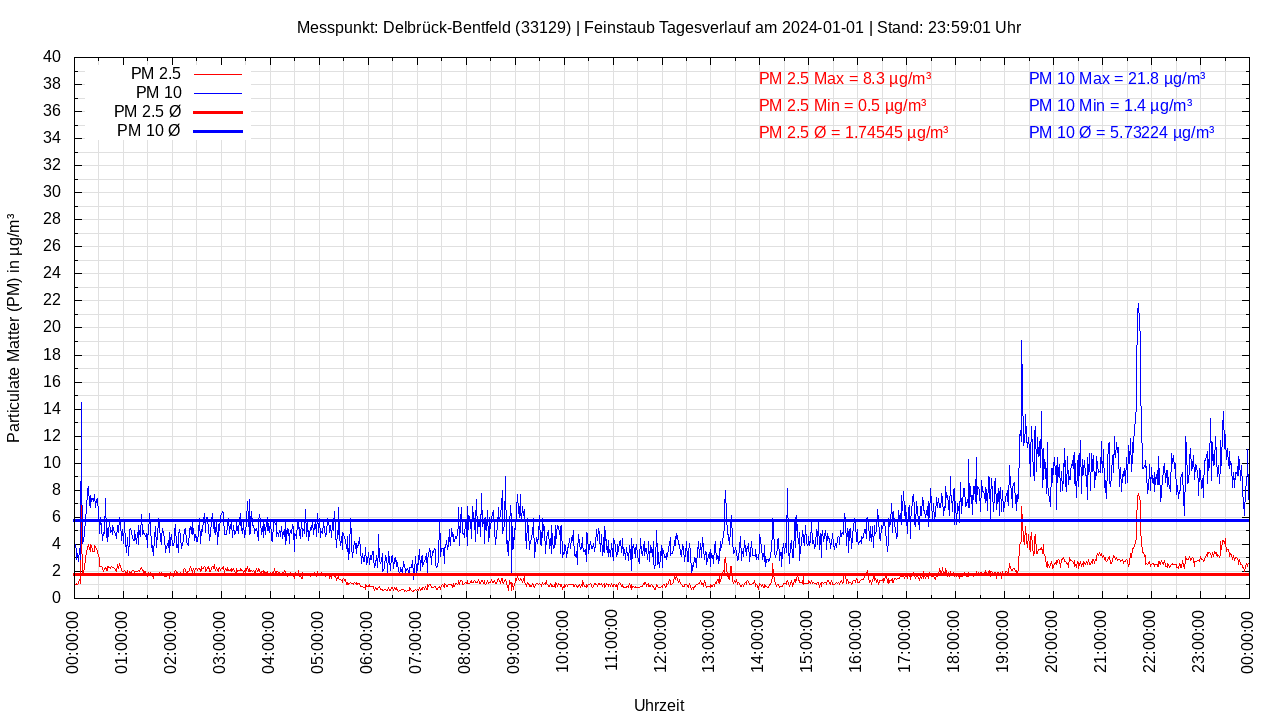Click the PM 2.5 Ø = 1.74545 µg/m³ value
The height and width of the screenshot is (720, 1280).
(x=853, y=132)
